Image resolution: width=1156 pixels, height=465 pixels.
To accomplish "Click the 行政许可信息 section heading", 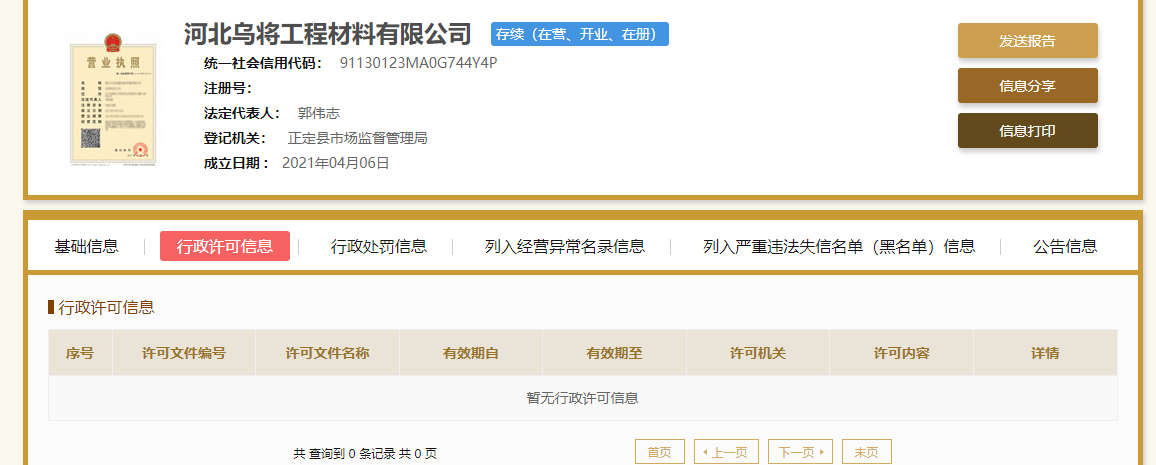I will tap(106, 307).
